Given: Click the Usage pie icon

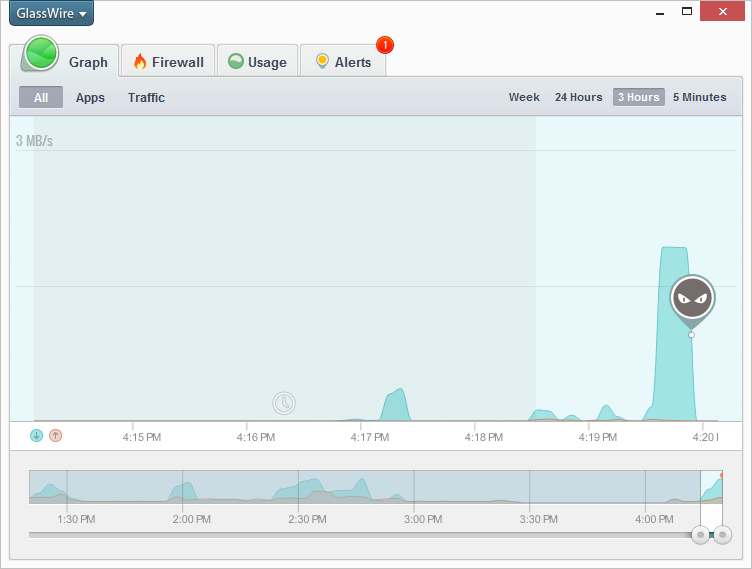Looking at the screenshot, I should pos(235,61).
